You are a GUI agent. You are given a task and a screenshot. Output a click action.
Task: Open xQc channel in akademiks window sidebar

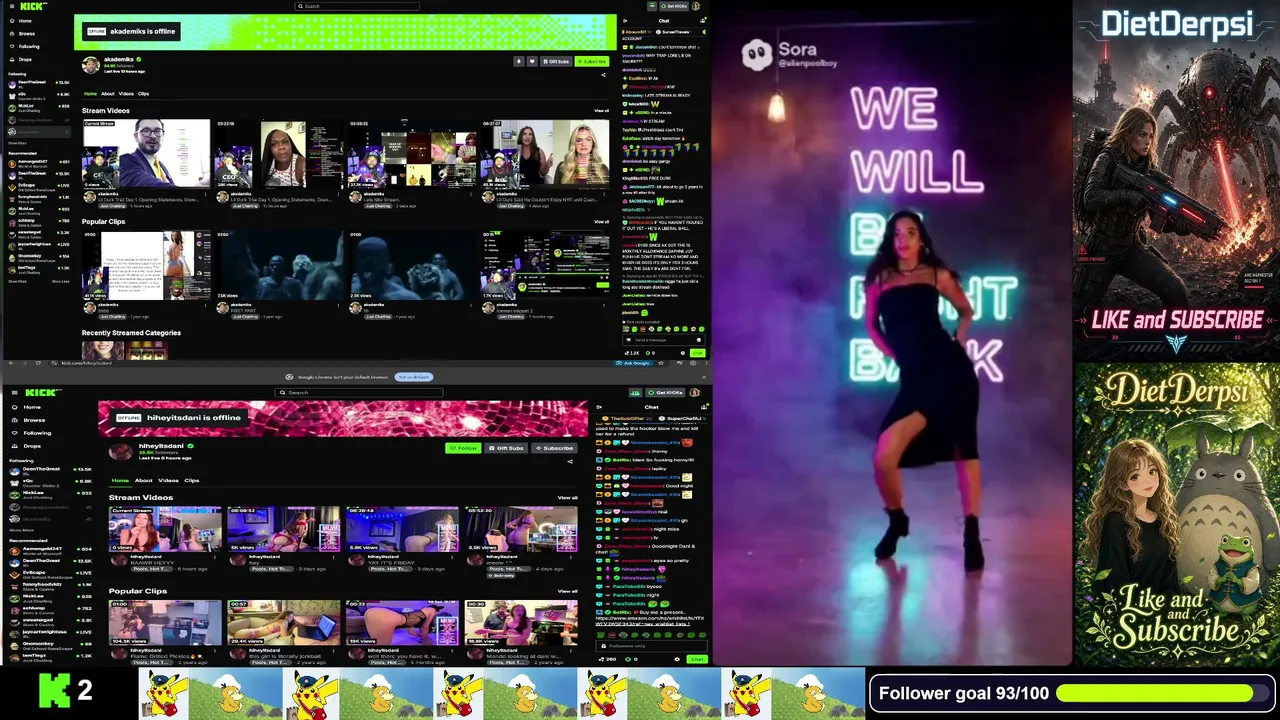pyautogui.click(x=40, y=96)
